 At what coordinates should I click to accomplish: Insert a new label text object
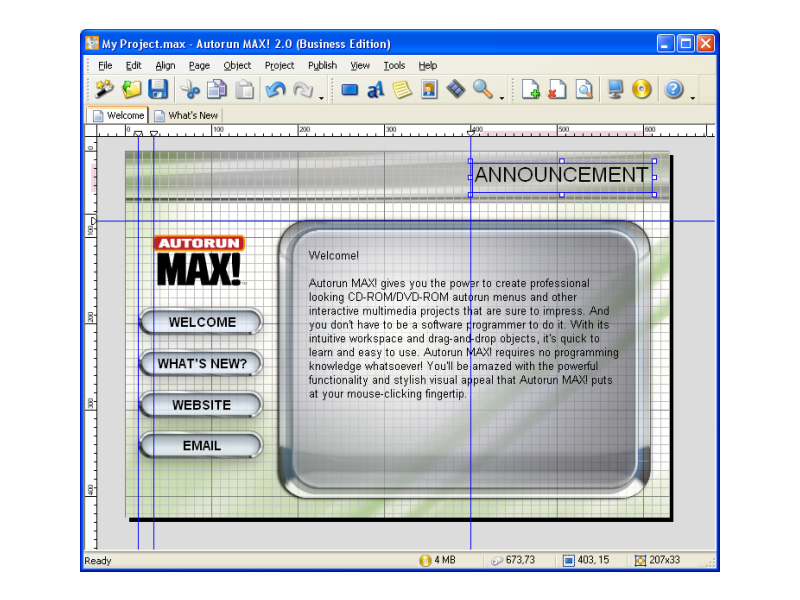point(376,90)
